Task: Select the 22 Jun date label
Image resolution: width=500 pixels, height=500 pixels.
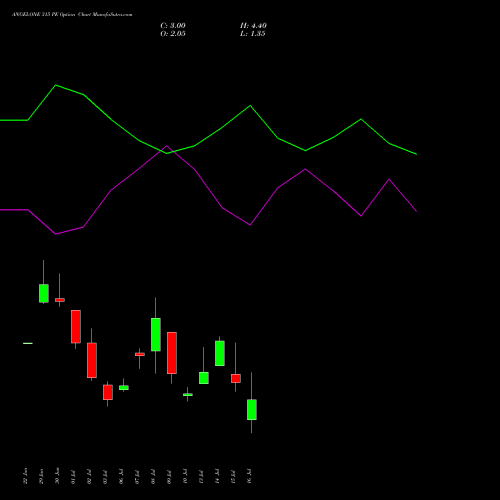Action: 25,476
